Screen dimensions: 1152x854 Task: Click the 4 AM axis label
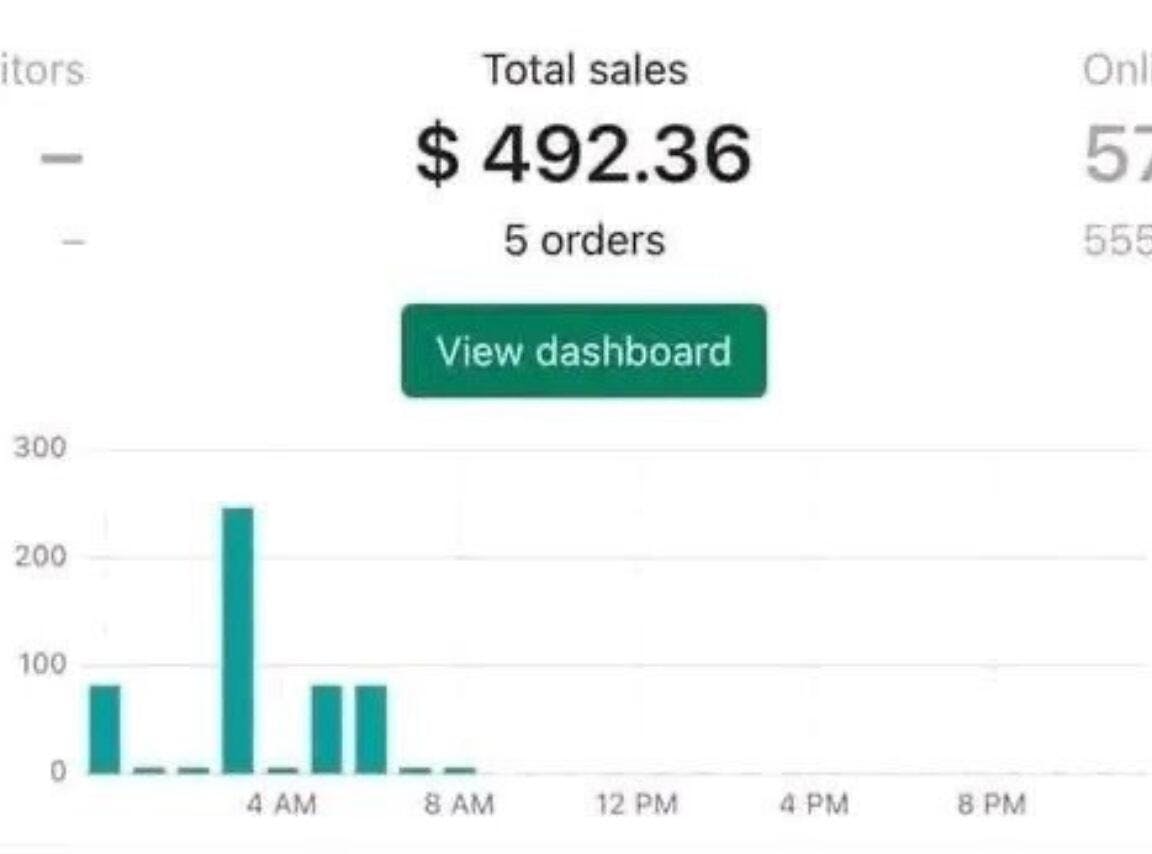(x=282, y=804)
